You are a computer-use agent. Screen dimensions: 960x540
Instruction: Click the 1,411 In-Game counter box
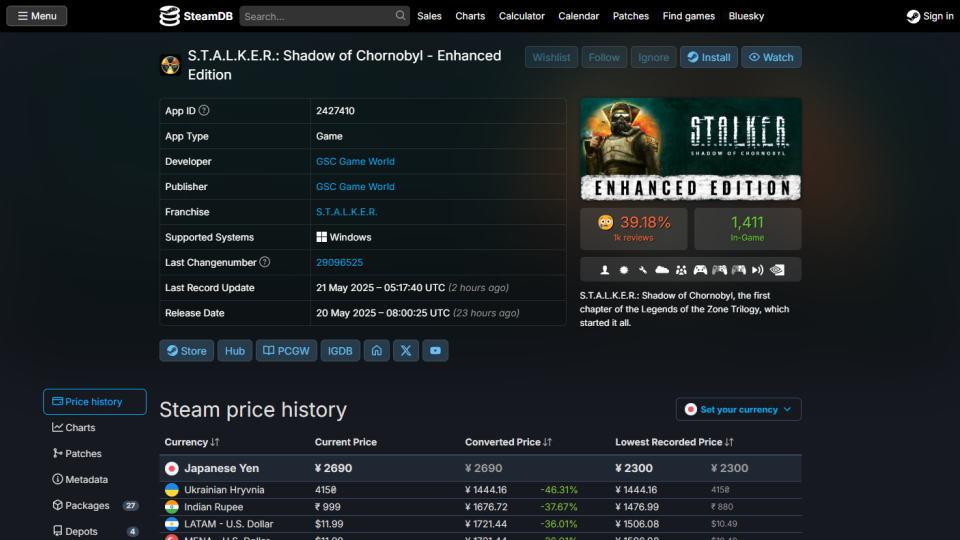coord(747,228)
